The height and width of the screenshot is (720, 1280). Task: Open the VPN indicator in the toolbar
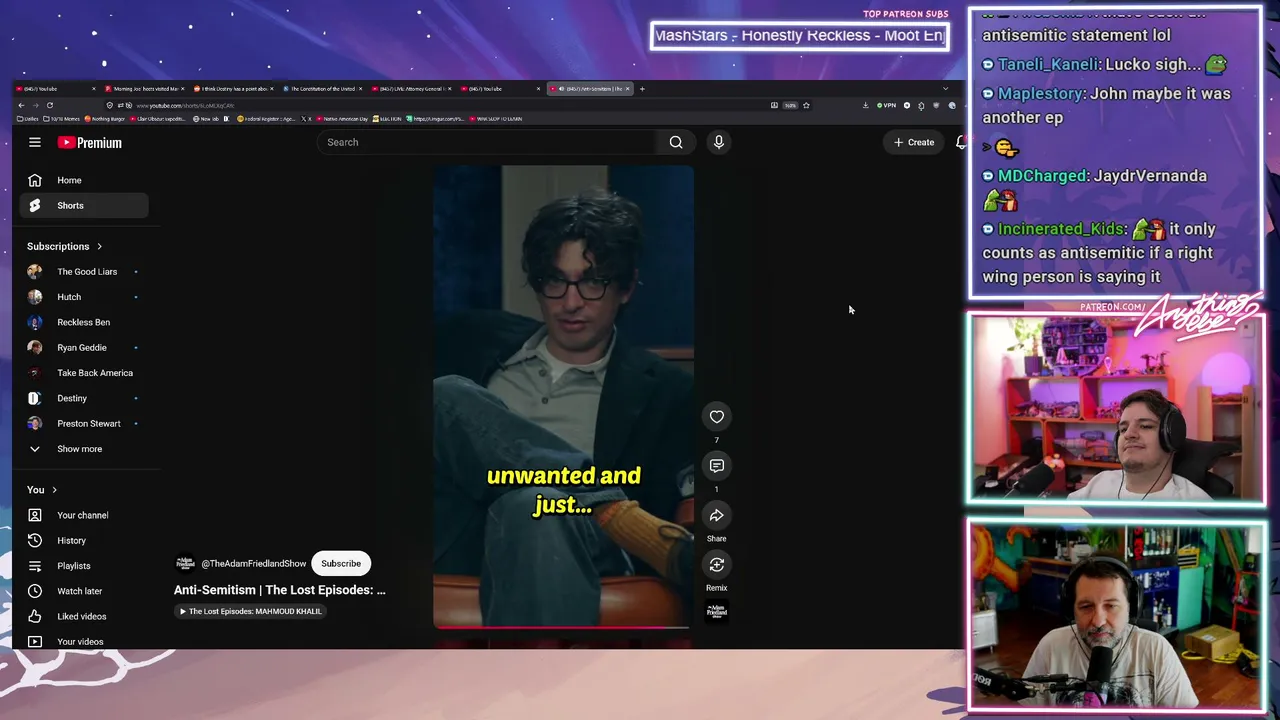point(886,105)
